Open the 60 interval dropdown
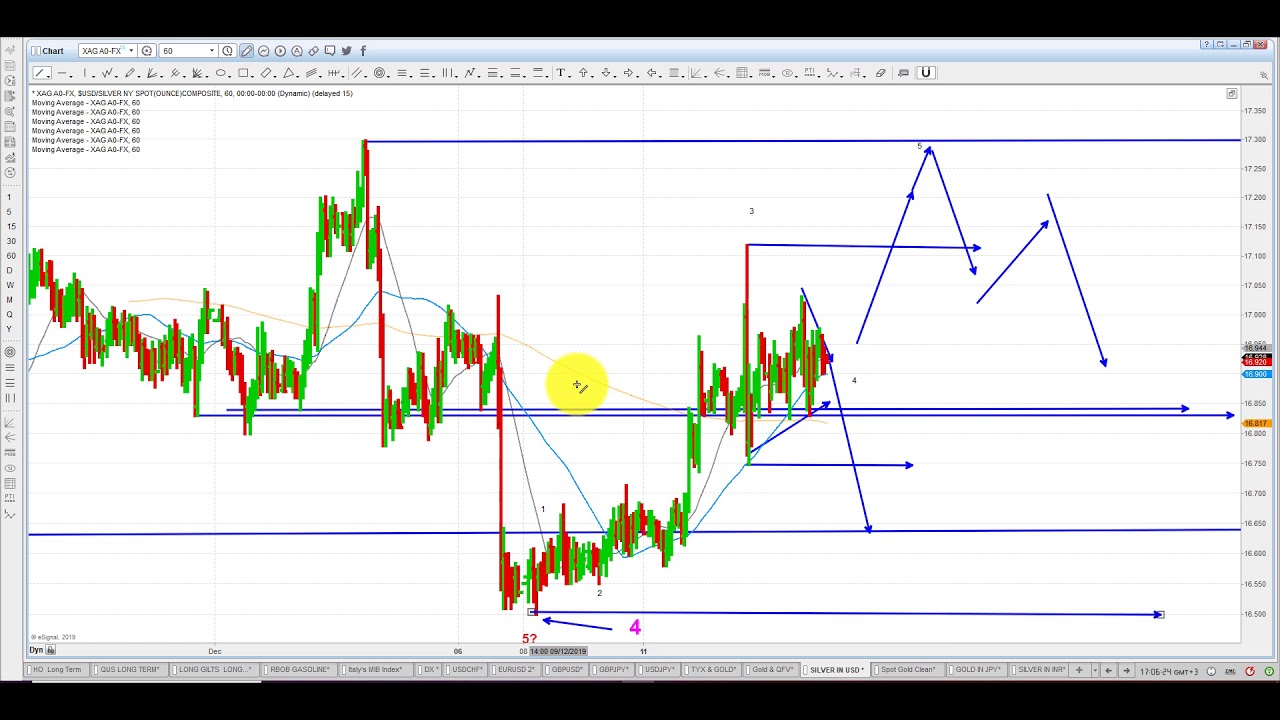The width and height of the screenshot is (1280, 720). pyautogui.click(x=212, y=51)
